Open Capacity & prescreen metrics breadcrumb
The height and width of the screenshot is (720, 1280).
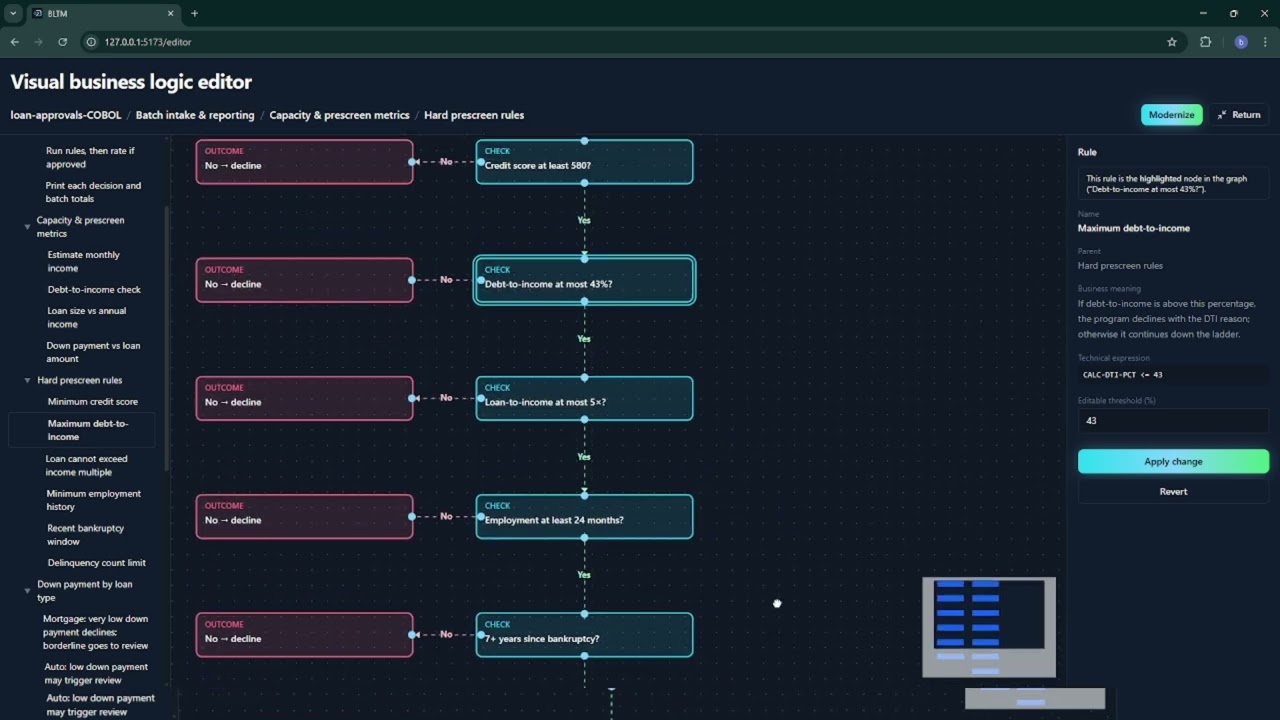pyautogui.click(x=339, y=115)
